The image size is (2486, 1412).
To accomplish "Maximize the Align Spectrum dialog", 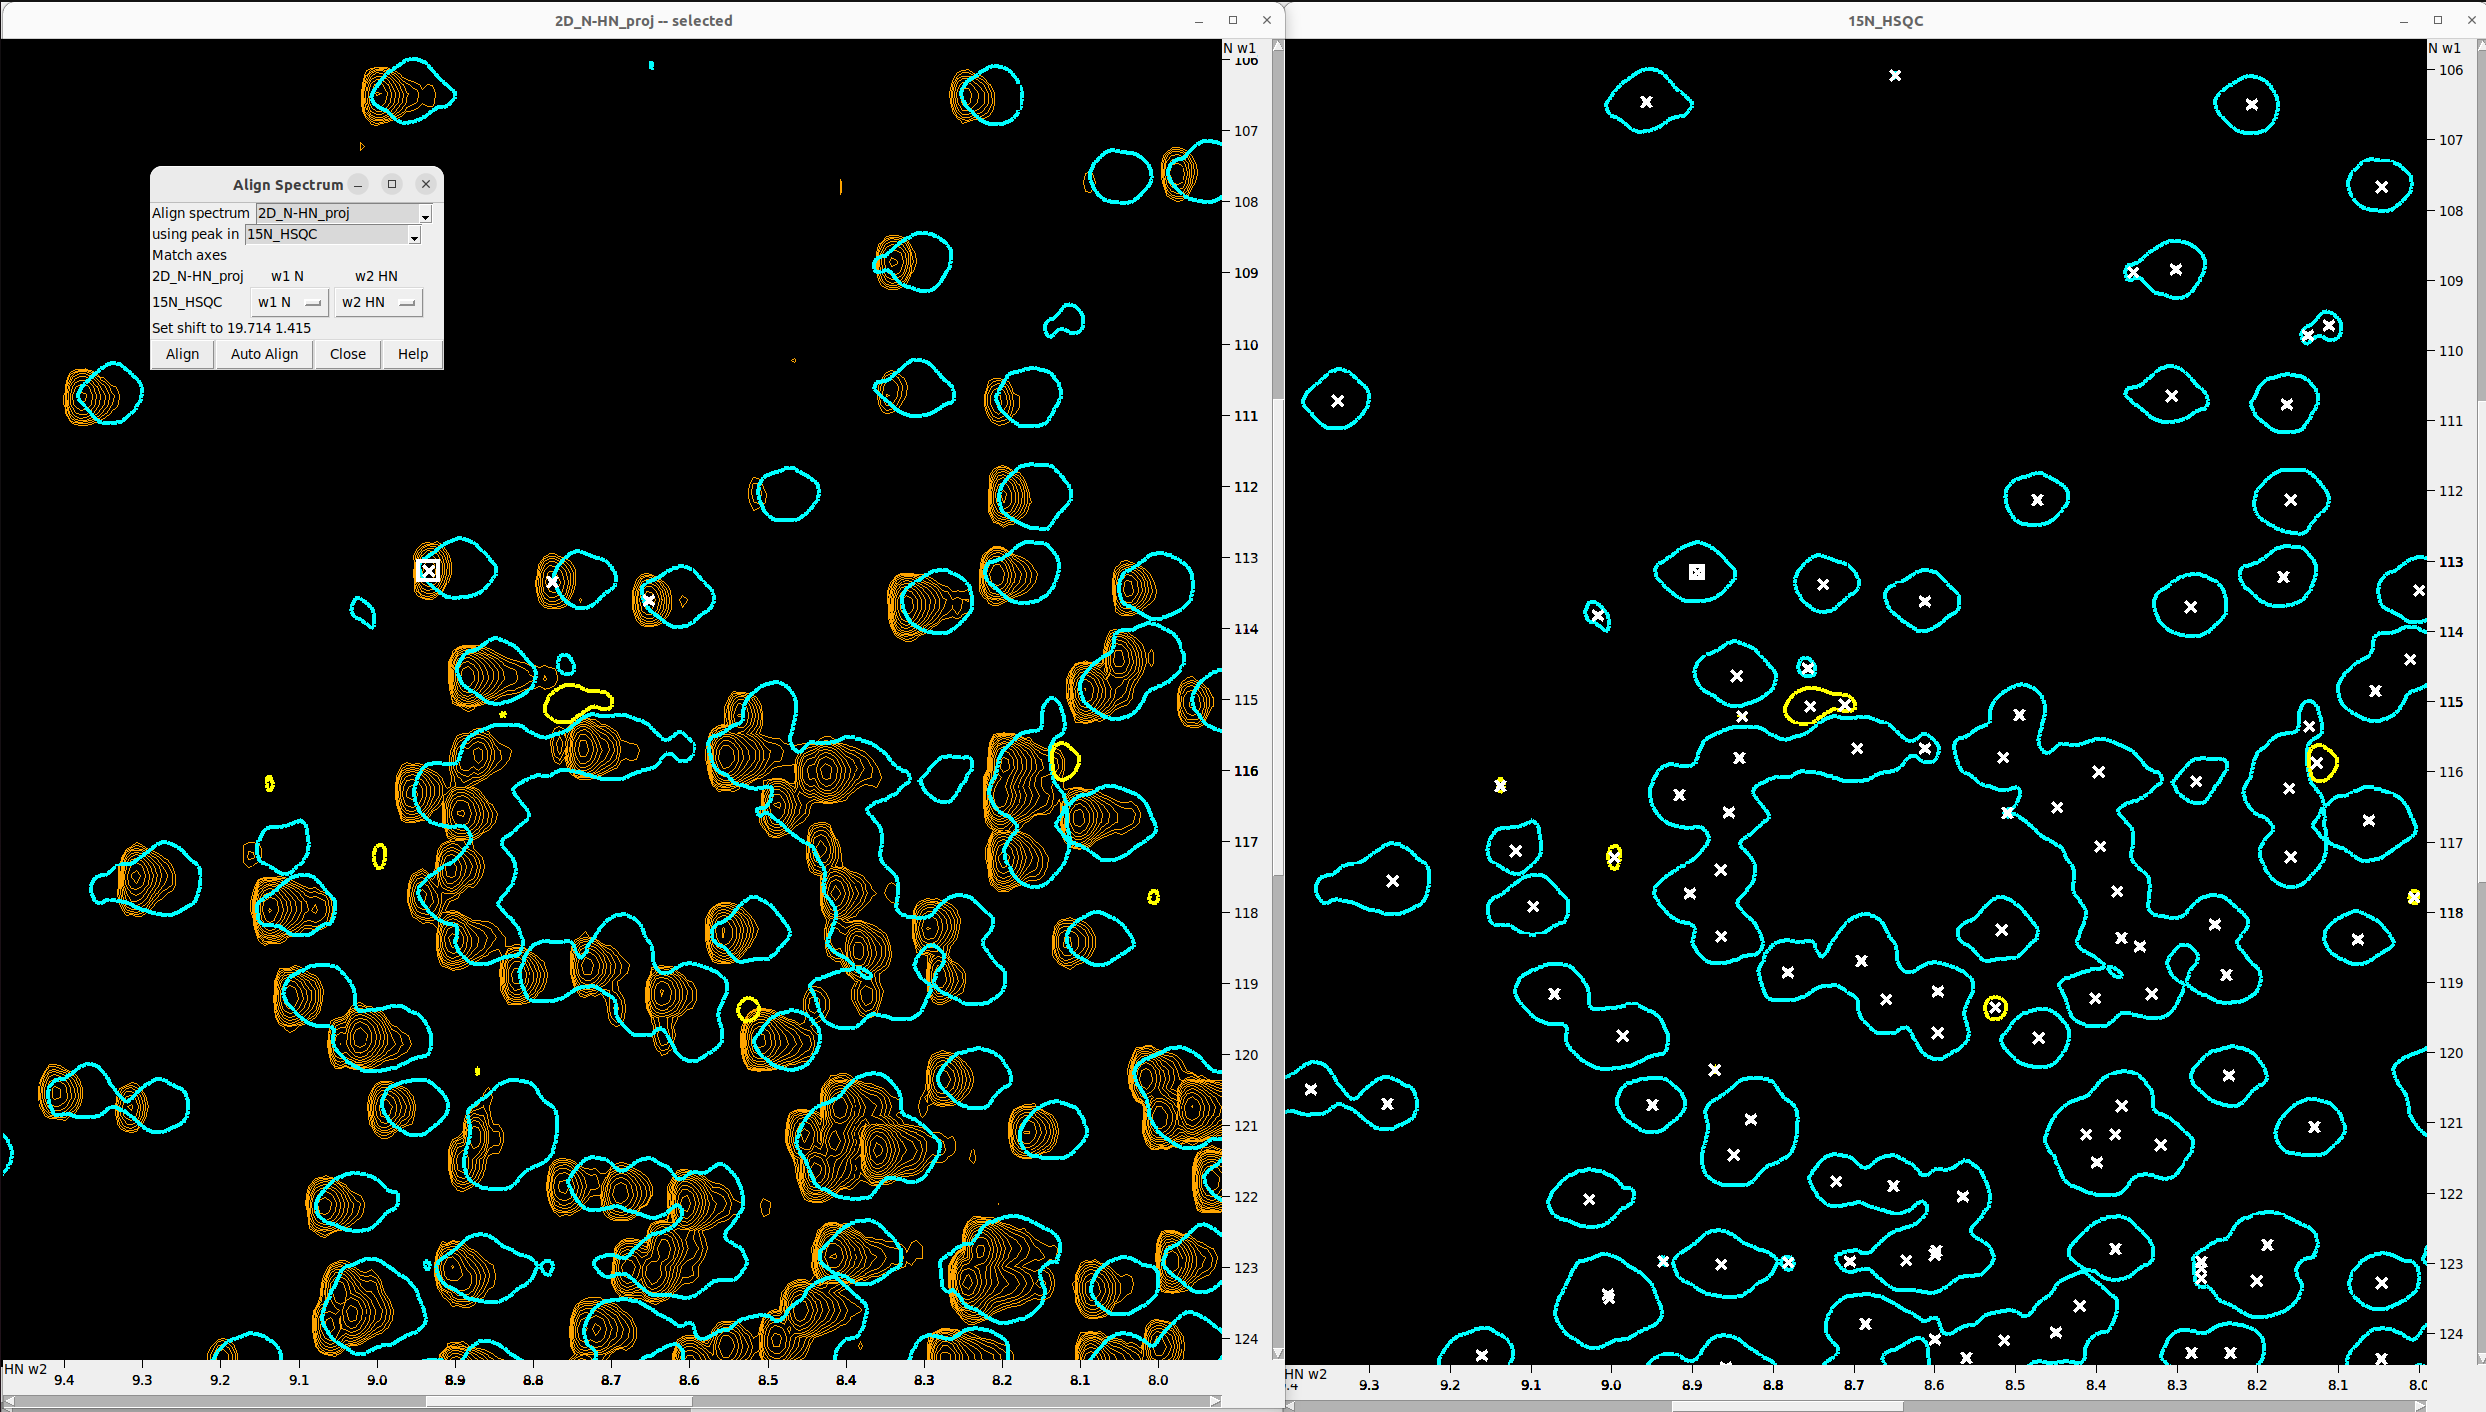I will [392, 184].
